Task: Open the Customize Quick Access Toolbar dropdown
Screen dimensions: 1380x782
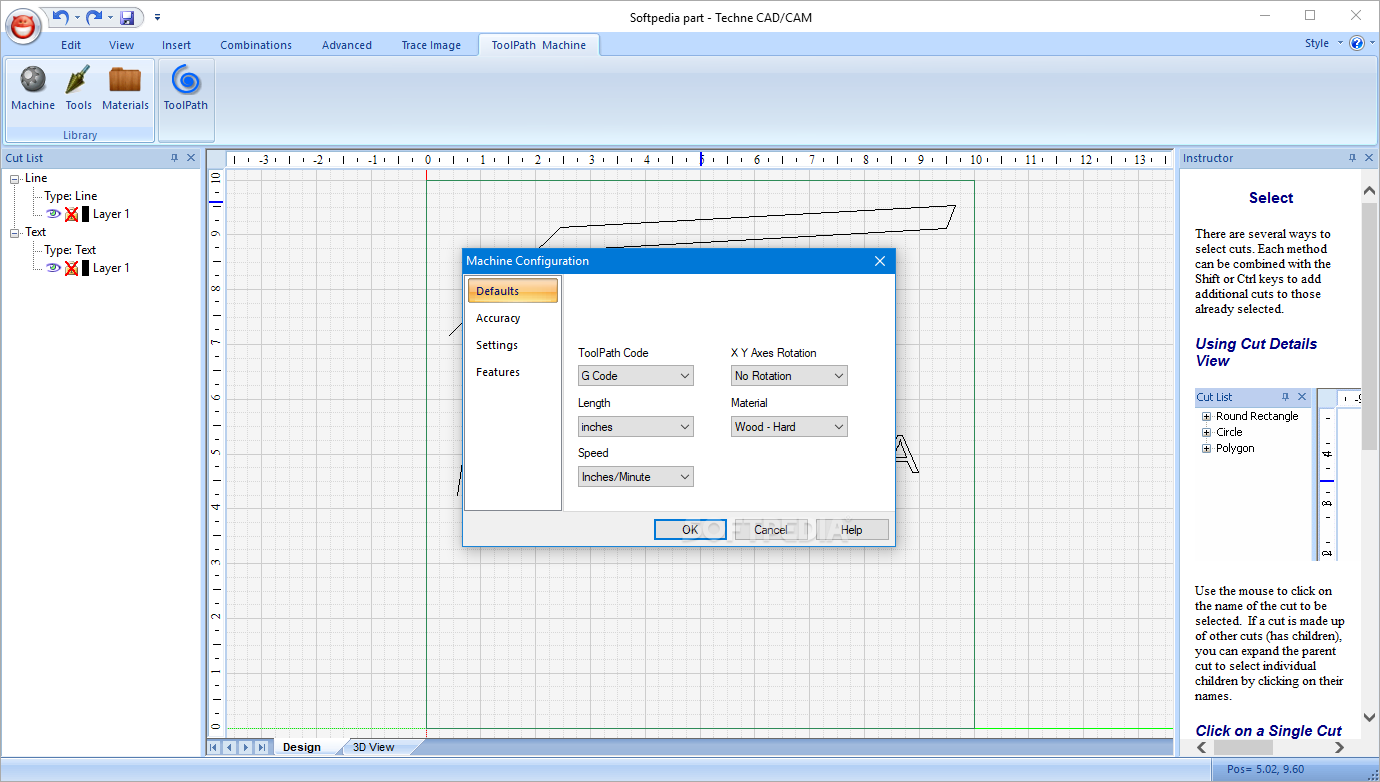Action: 157,18
